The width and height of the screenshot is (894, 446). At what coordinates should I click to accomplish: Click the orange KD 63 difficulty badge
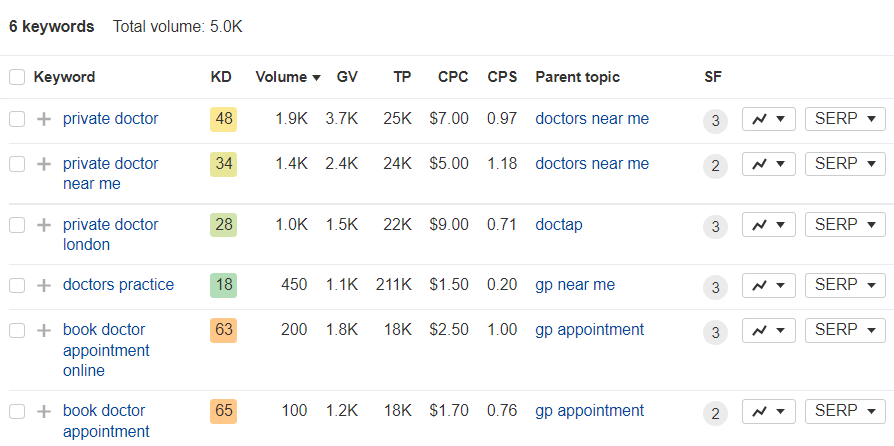224,330
